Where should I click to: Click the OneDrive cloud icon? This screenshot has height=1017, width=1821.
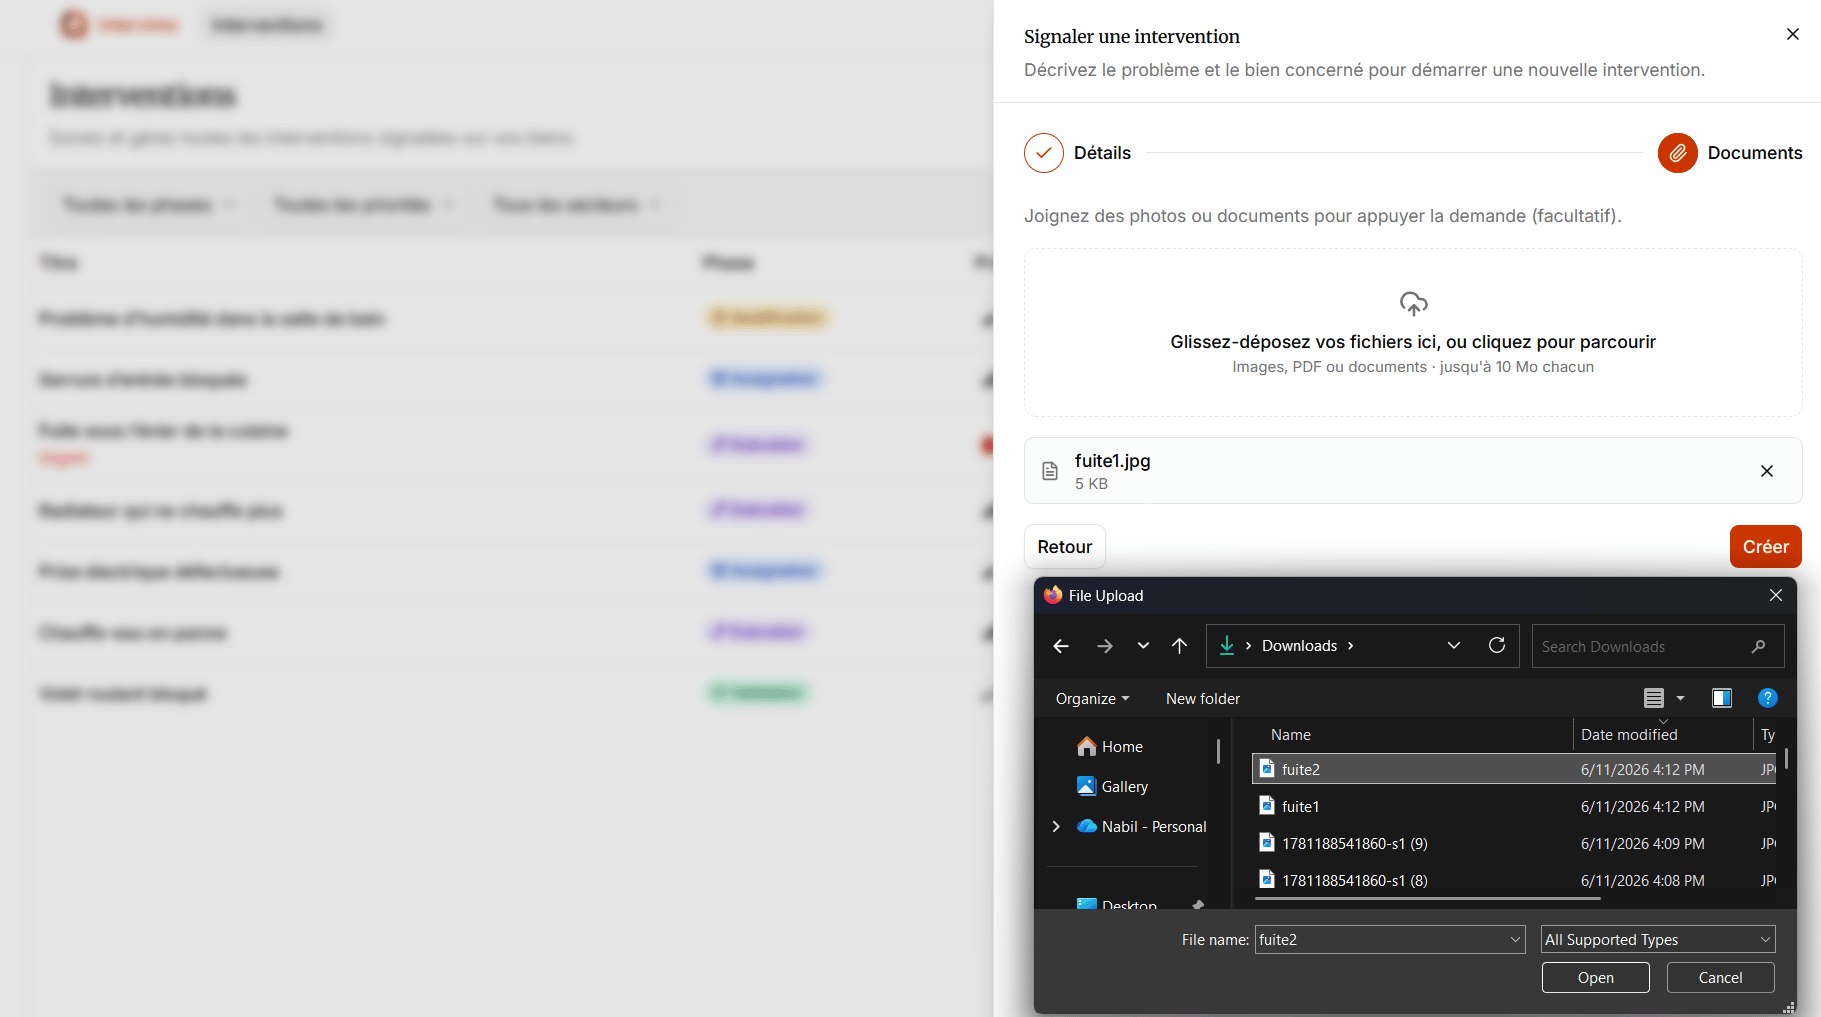[1086, 826]
